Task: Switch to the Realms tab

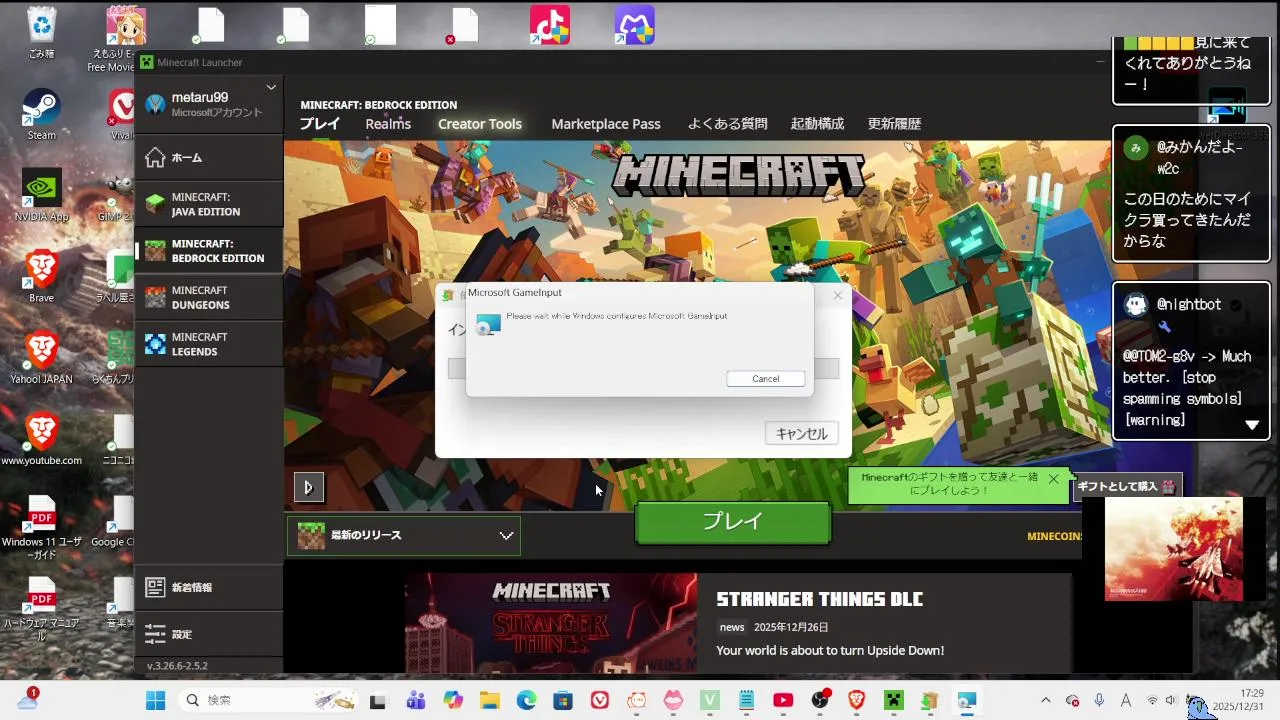Action: point(388,124)
